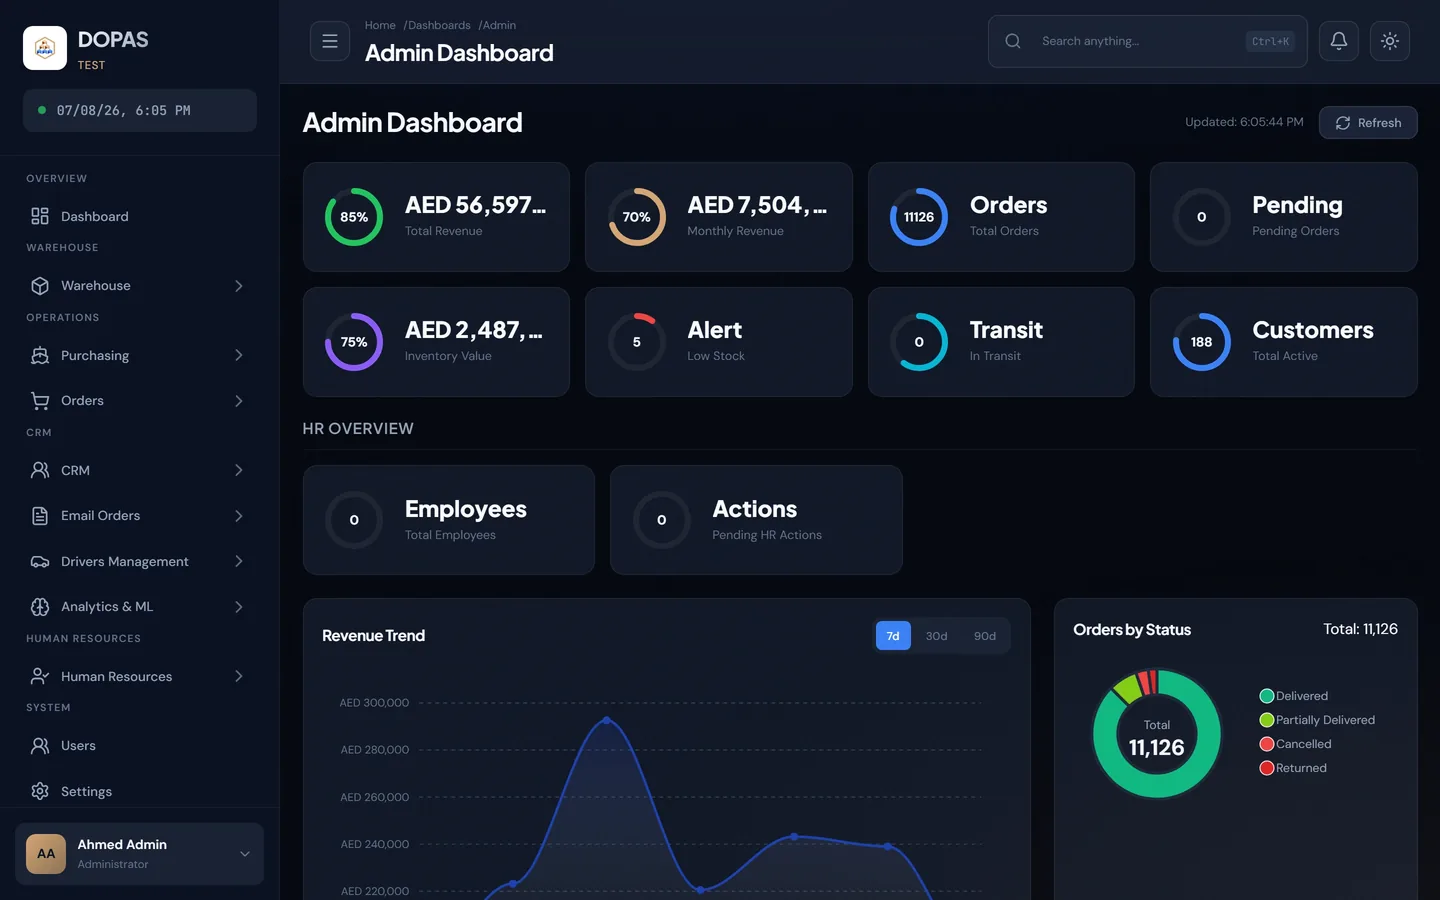Click the 70% Monthly Revenue progress ring
Image resolution: width=1440 pixels, height=900 pixels.
[637, 217]
